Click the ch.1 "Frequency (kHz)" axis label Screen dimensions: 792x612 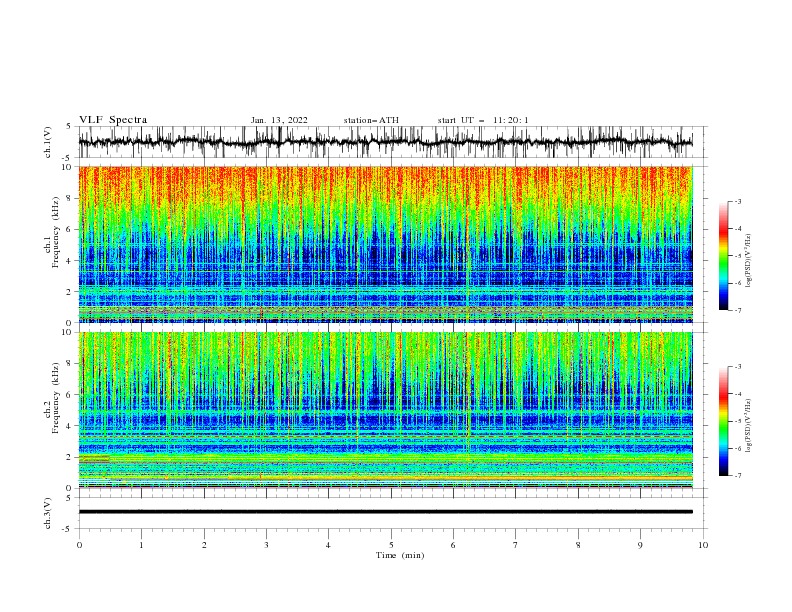point(56,233)
